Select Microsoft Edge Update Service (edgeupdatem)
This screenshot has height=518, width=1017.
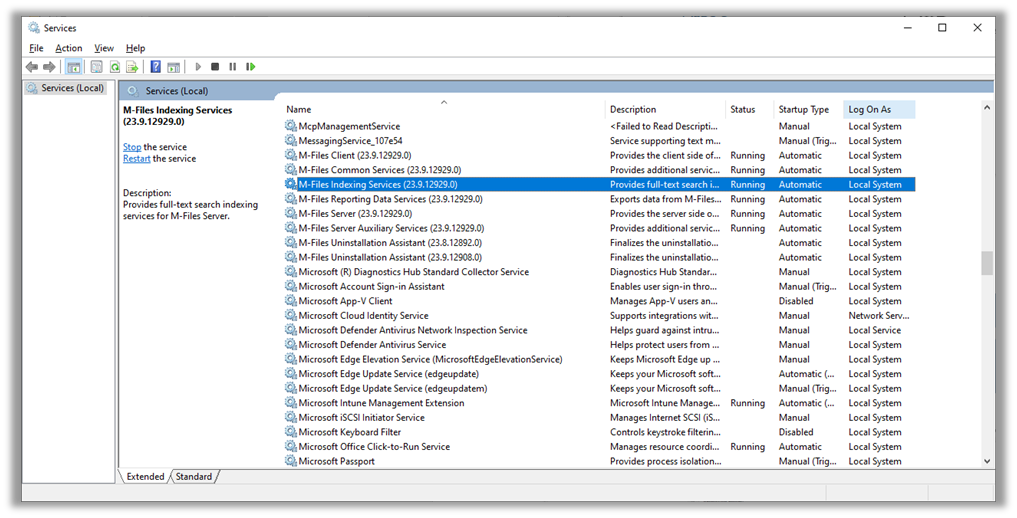tap(599, 388)
